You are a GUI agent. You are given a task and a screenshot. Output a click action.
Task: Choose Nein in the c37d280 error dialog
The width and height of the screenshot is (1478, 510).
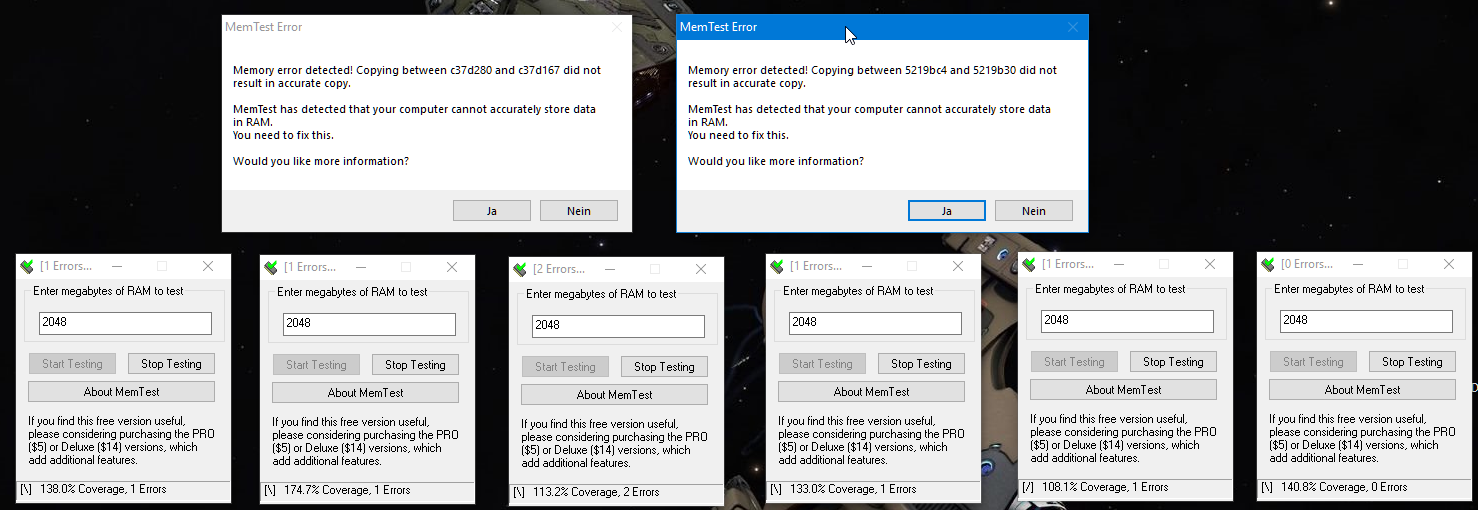tap(579, 211)
